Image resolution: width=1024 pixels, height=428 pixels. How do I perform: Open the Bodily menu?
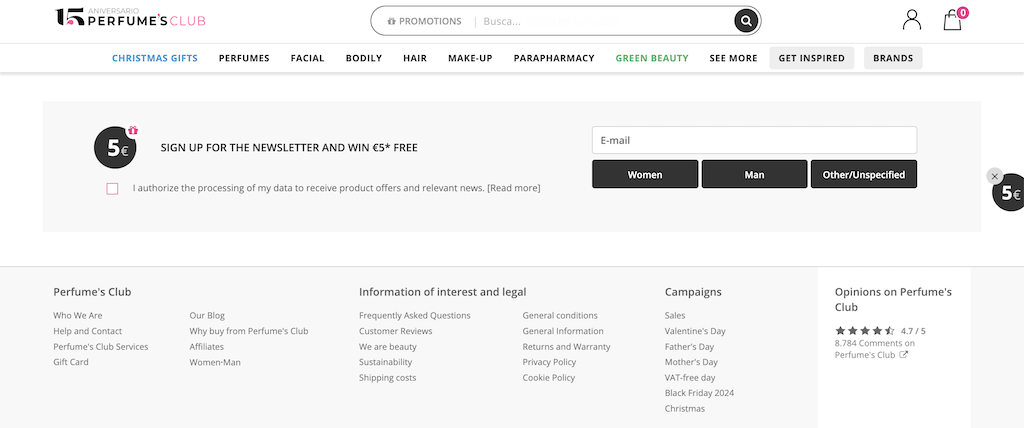[x=364, y=58]
